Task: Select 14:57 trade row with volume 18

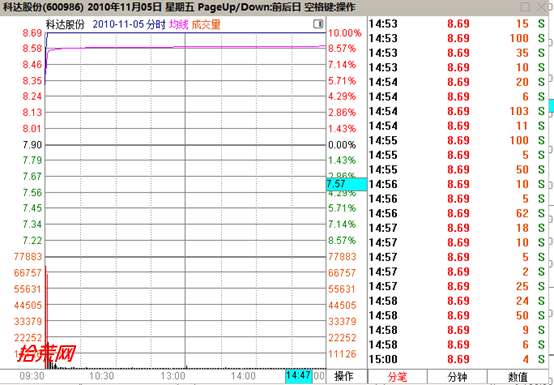Action: point(457,228)
